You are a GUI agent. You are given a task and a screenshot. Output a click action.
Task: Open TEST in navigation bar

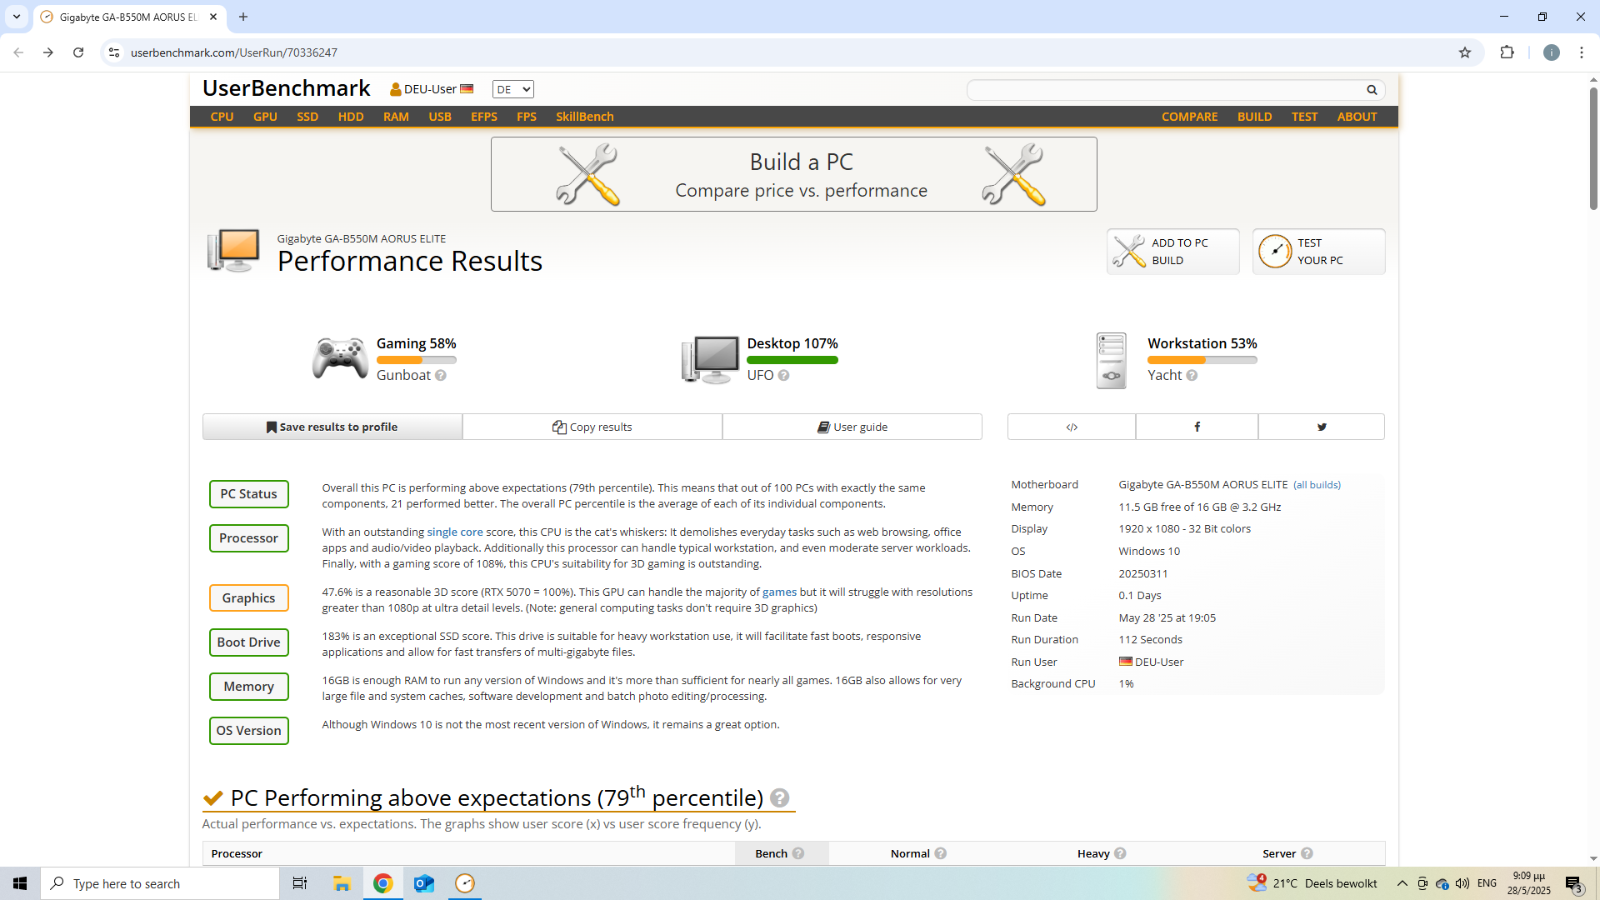tap(1304, 117)
